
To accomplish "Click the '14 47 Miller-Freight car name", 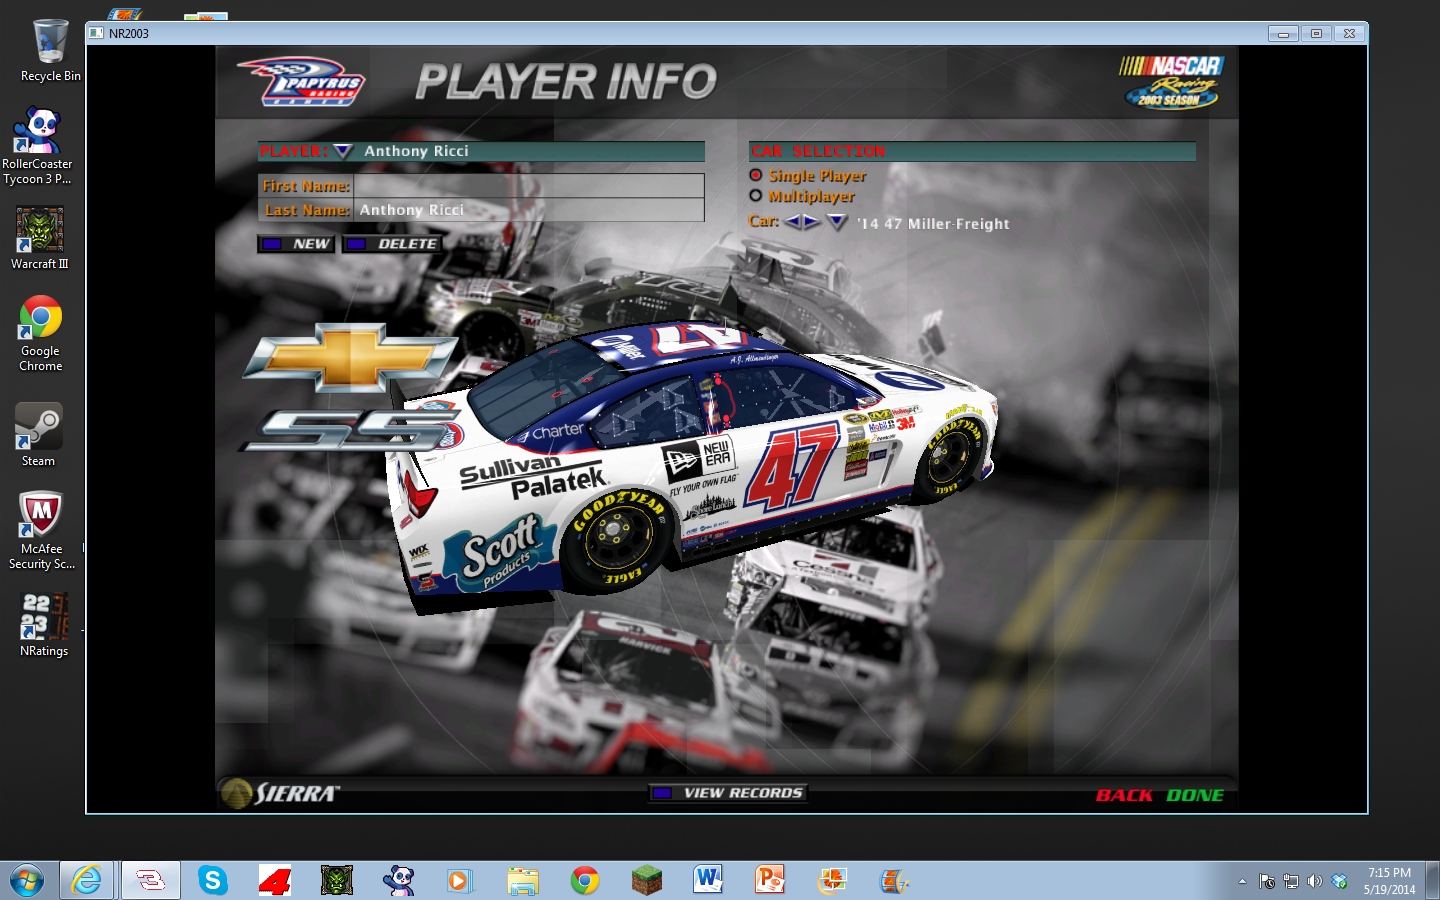I will [933, 224].
